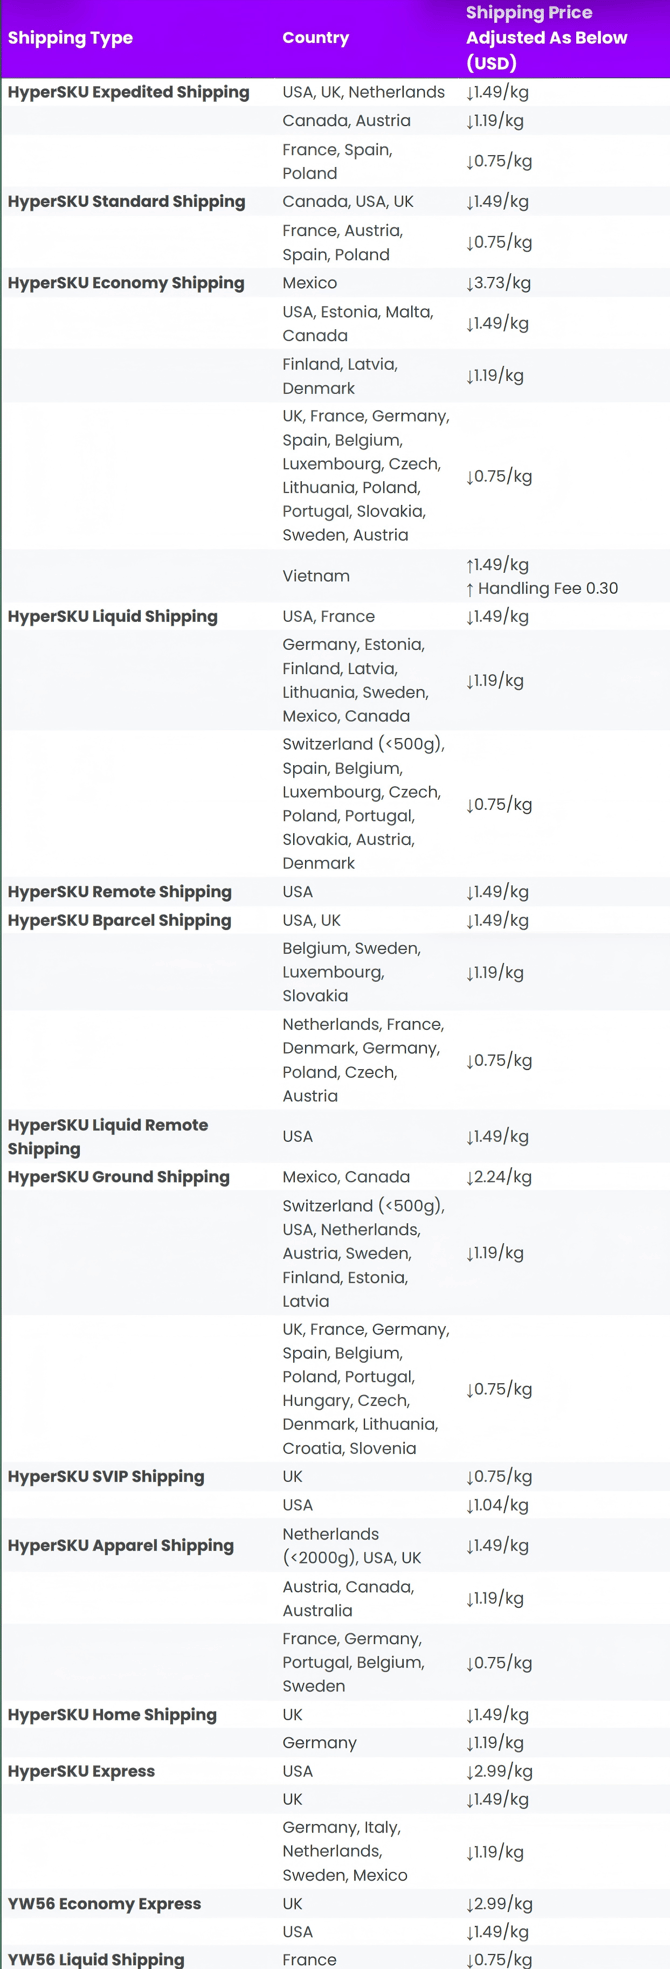Select the HyperSKU Expedited Shipping label
The height and width of the screenshot is (1969, 670).
[x=128, y=92]
